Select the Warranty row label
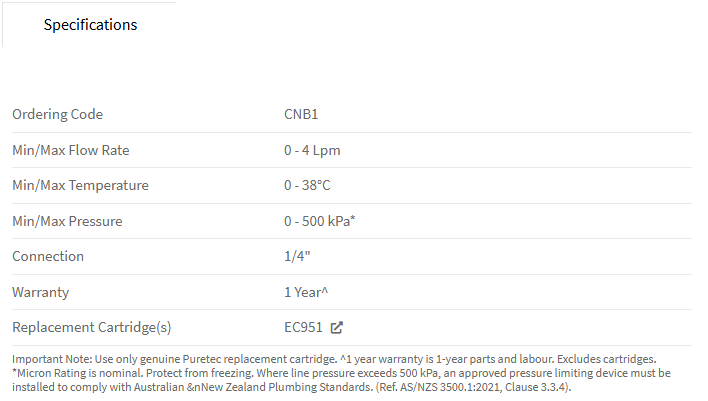The width and height of the screenshot is (708, 401). [41, 292]
